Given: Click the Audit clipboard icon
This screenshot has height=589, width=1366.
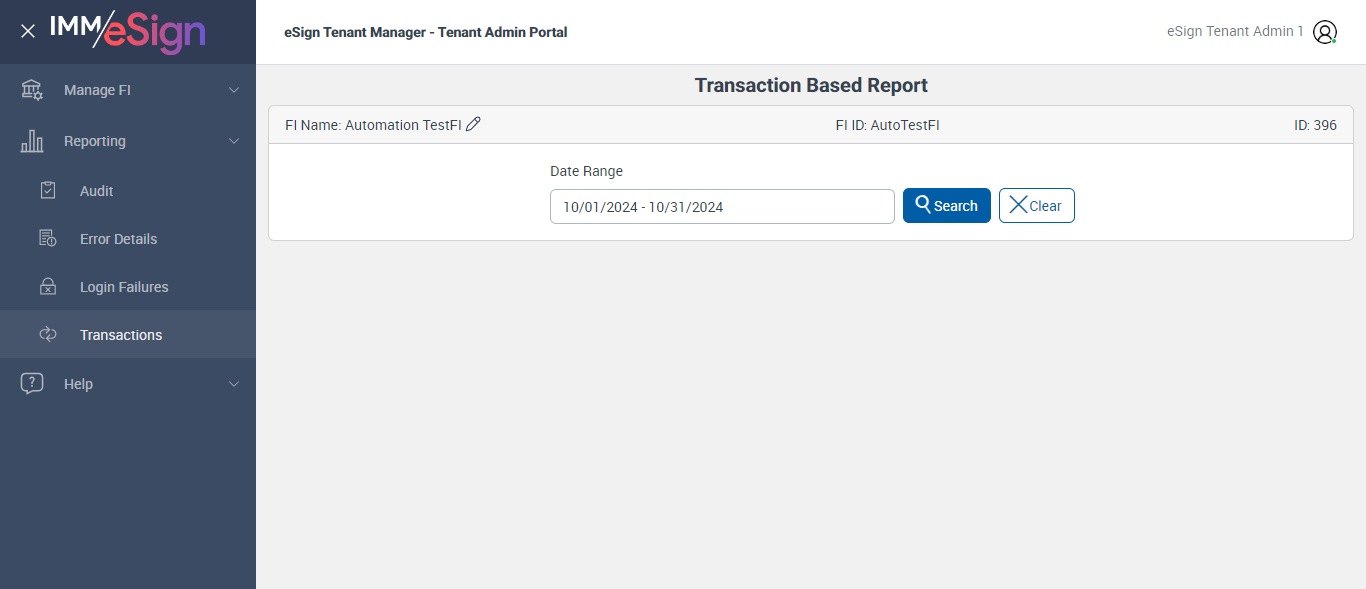Looking at the screenshot, I should [48, 191].
